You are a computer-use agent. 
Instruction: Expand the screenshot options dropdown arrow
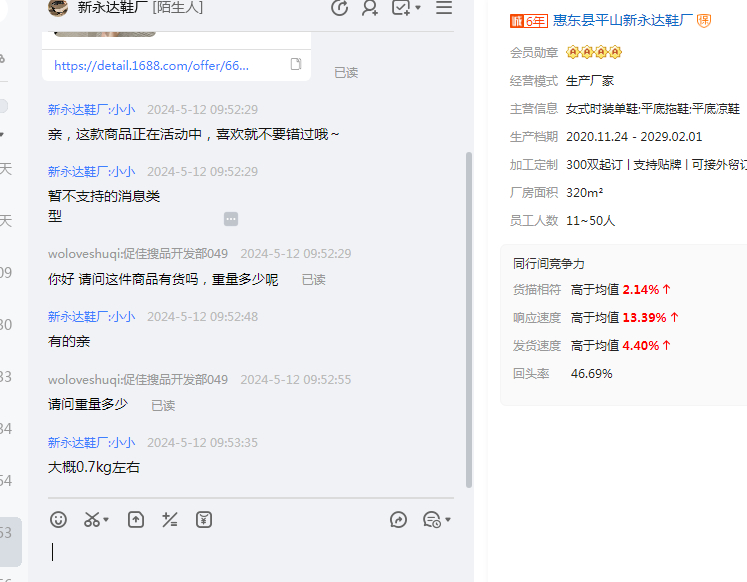click(107, 520)
